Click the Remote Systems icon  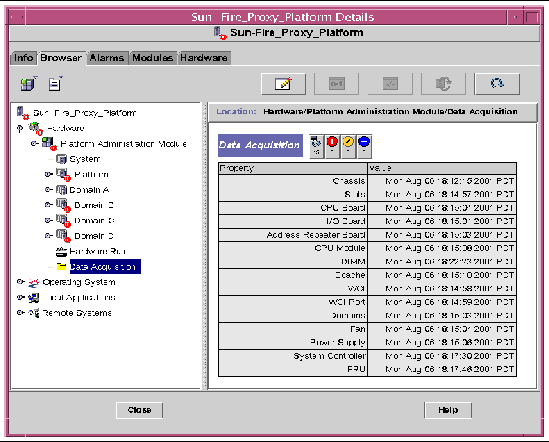(34, 313)
